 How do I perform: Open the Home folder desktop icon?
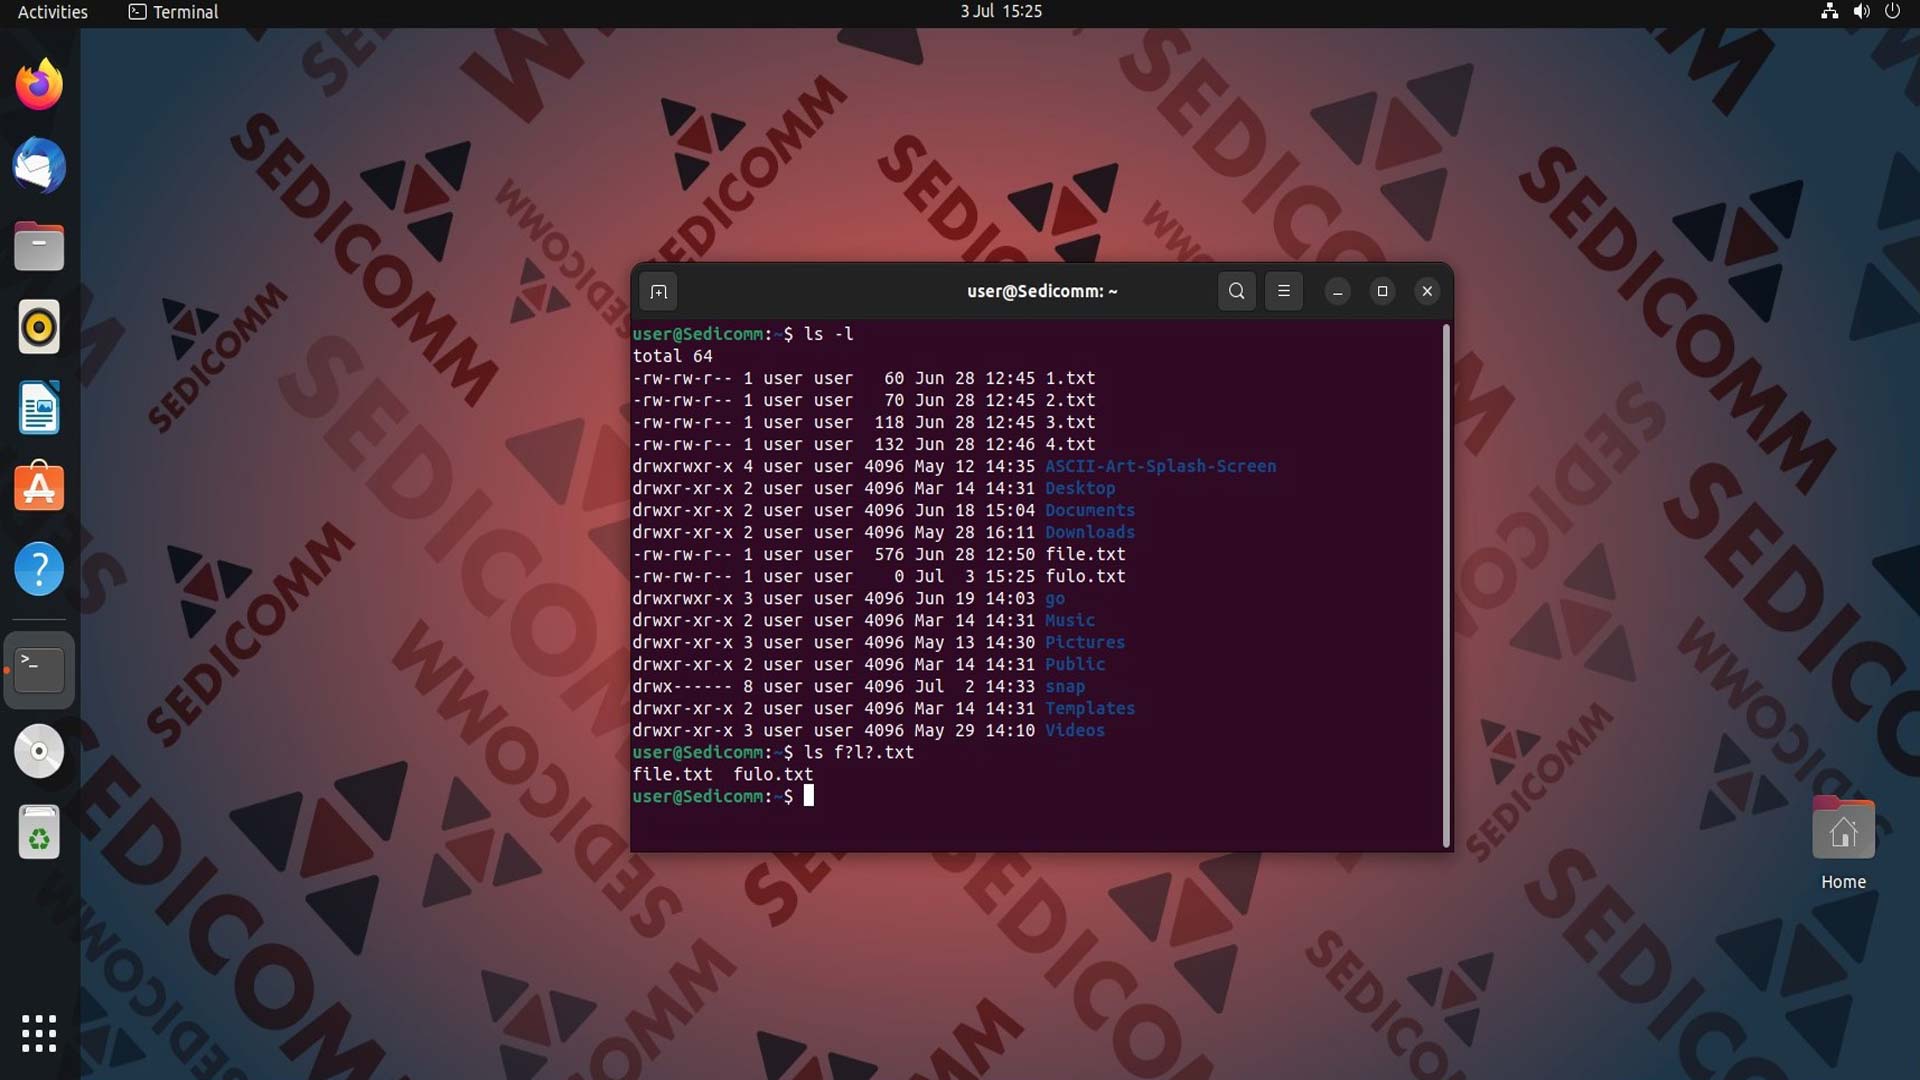point(1843,828)
